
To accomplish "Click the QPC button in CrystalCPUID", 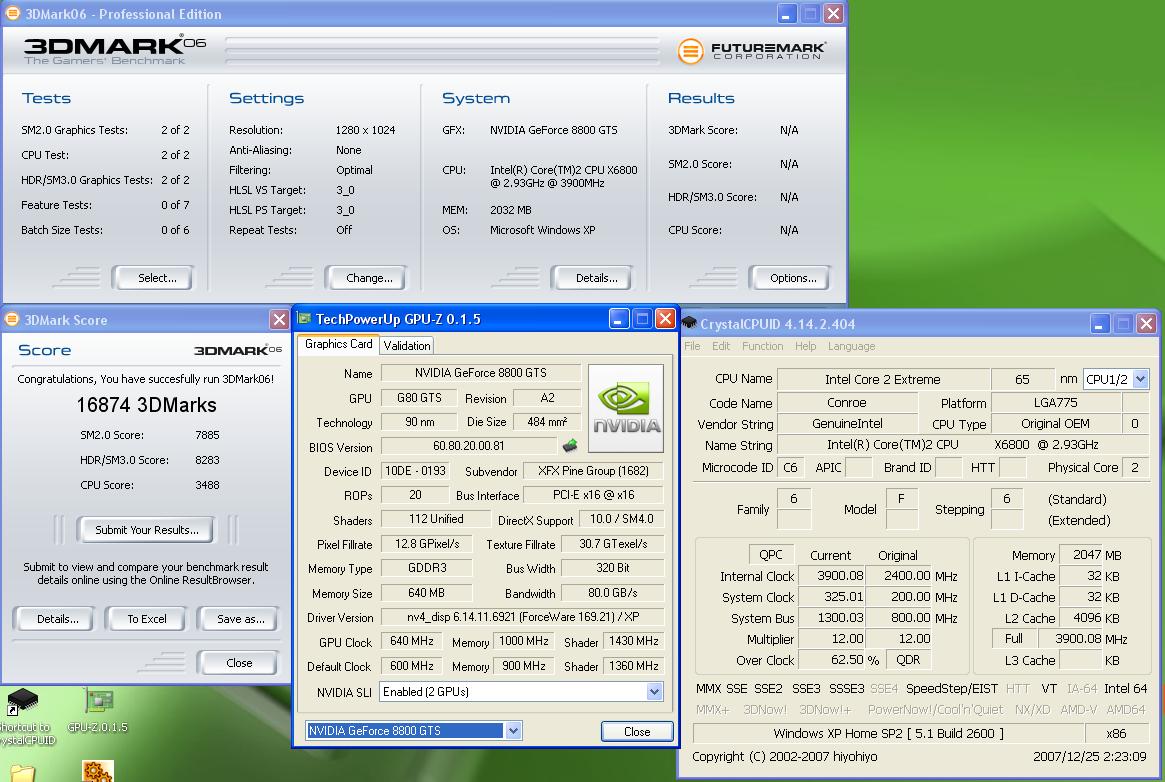I will (x=770, y=554).
